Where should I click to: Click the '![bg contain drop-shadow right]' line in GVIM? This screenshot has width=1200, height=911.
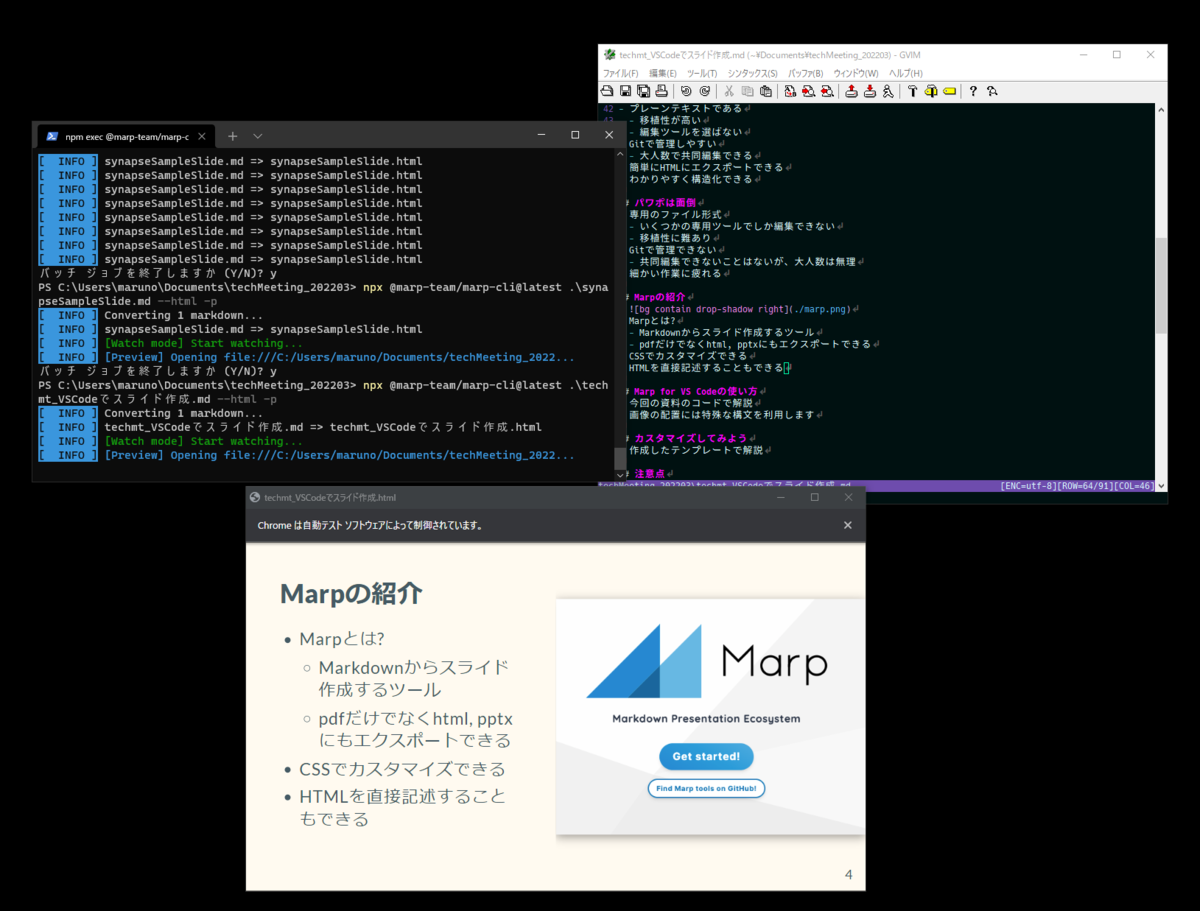739,309
